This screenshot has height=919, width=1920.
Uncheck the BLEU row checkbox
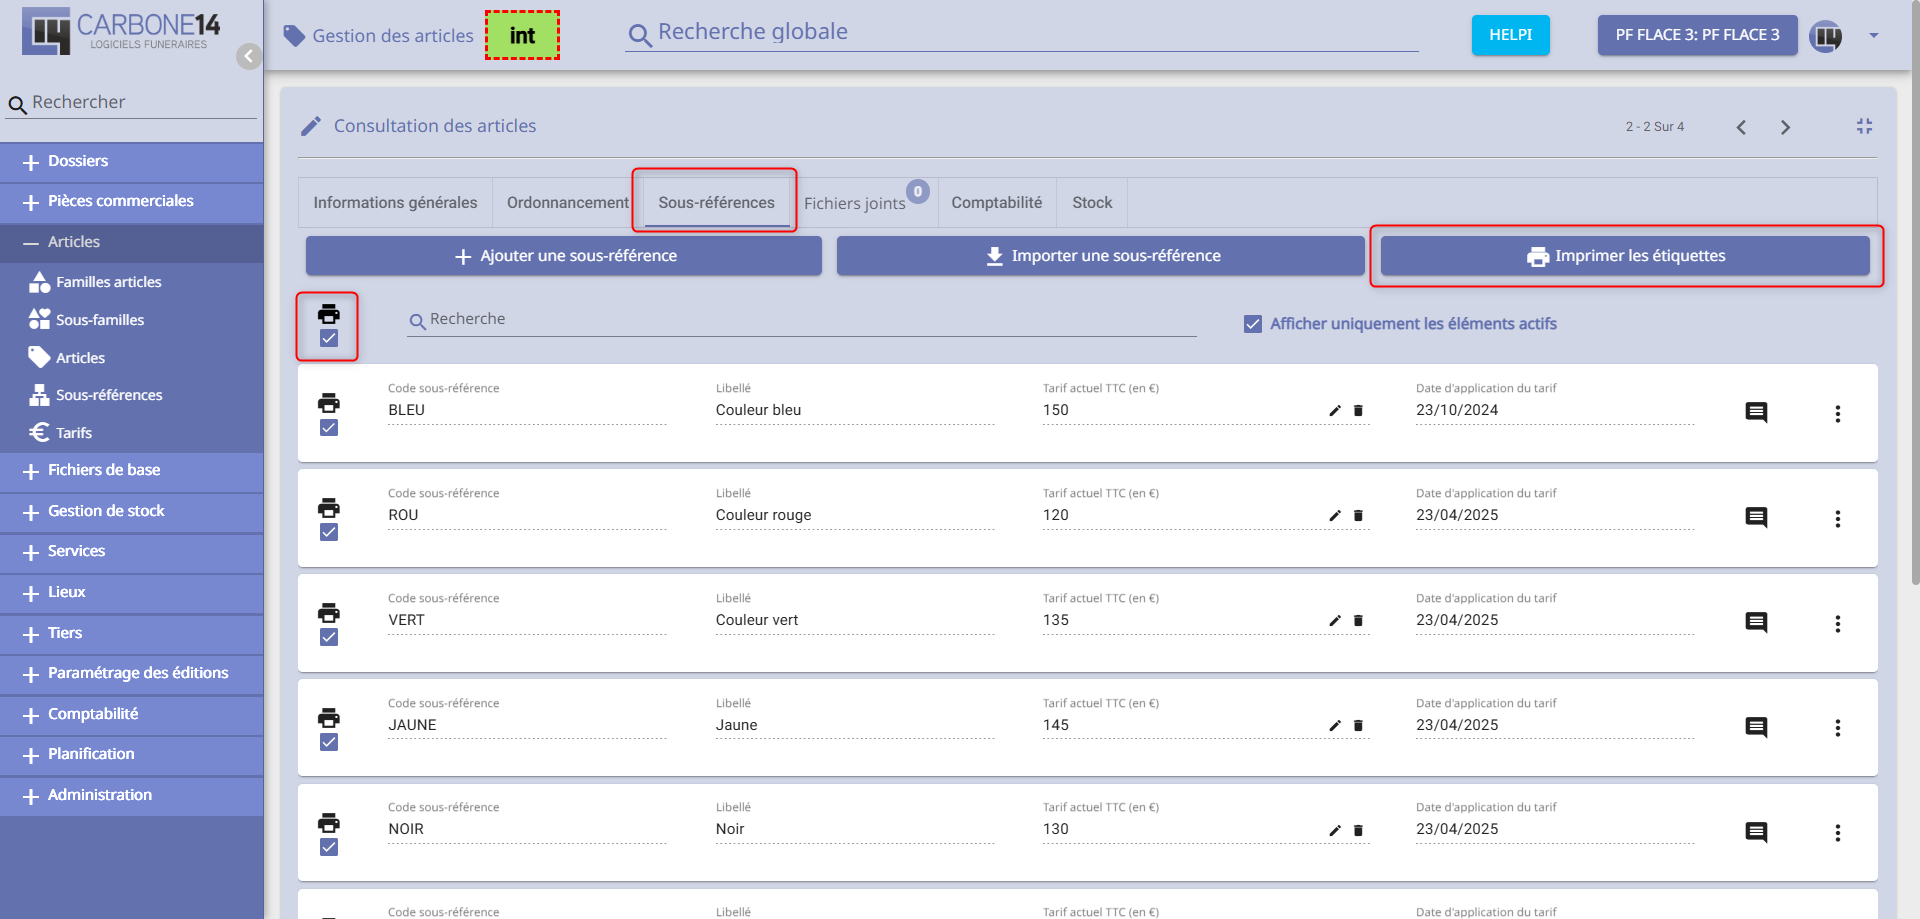[x=329, y=428]
